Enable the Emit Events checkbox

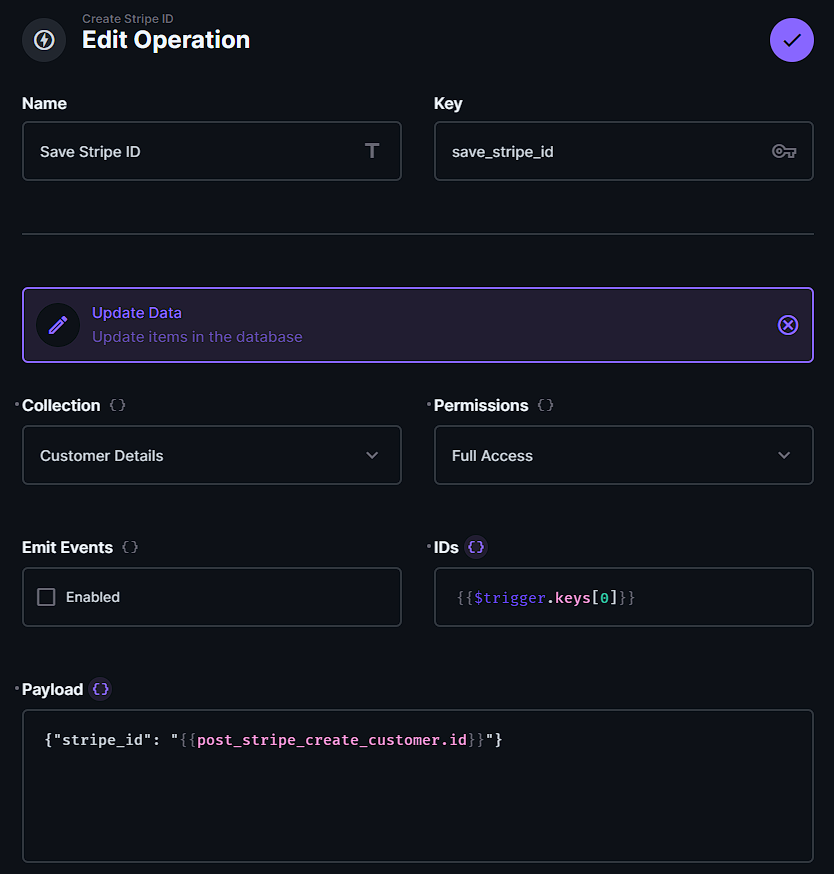(x=46, y=597)
